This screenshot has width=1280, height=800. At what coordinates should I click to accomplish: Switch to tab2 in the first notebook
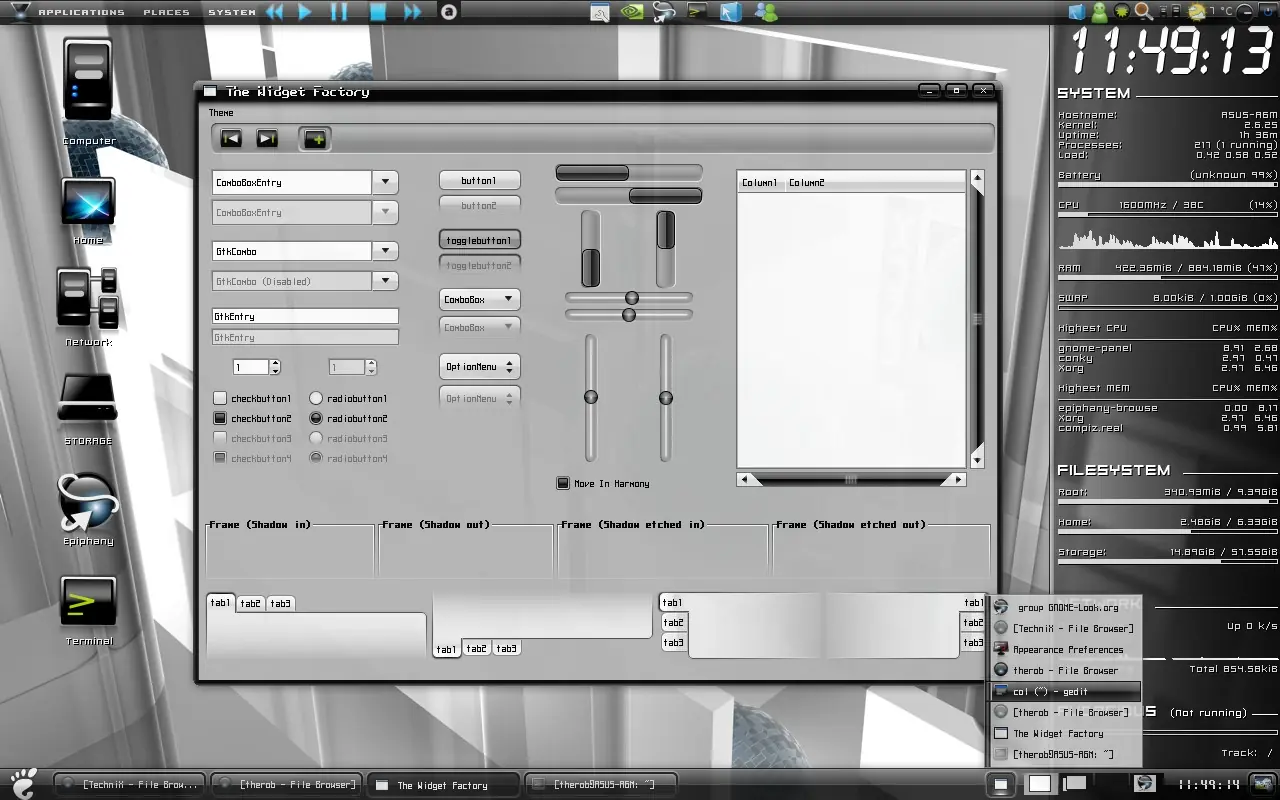click(251, 603)
